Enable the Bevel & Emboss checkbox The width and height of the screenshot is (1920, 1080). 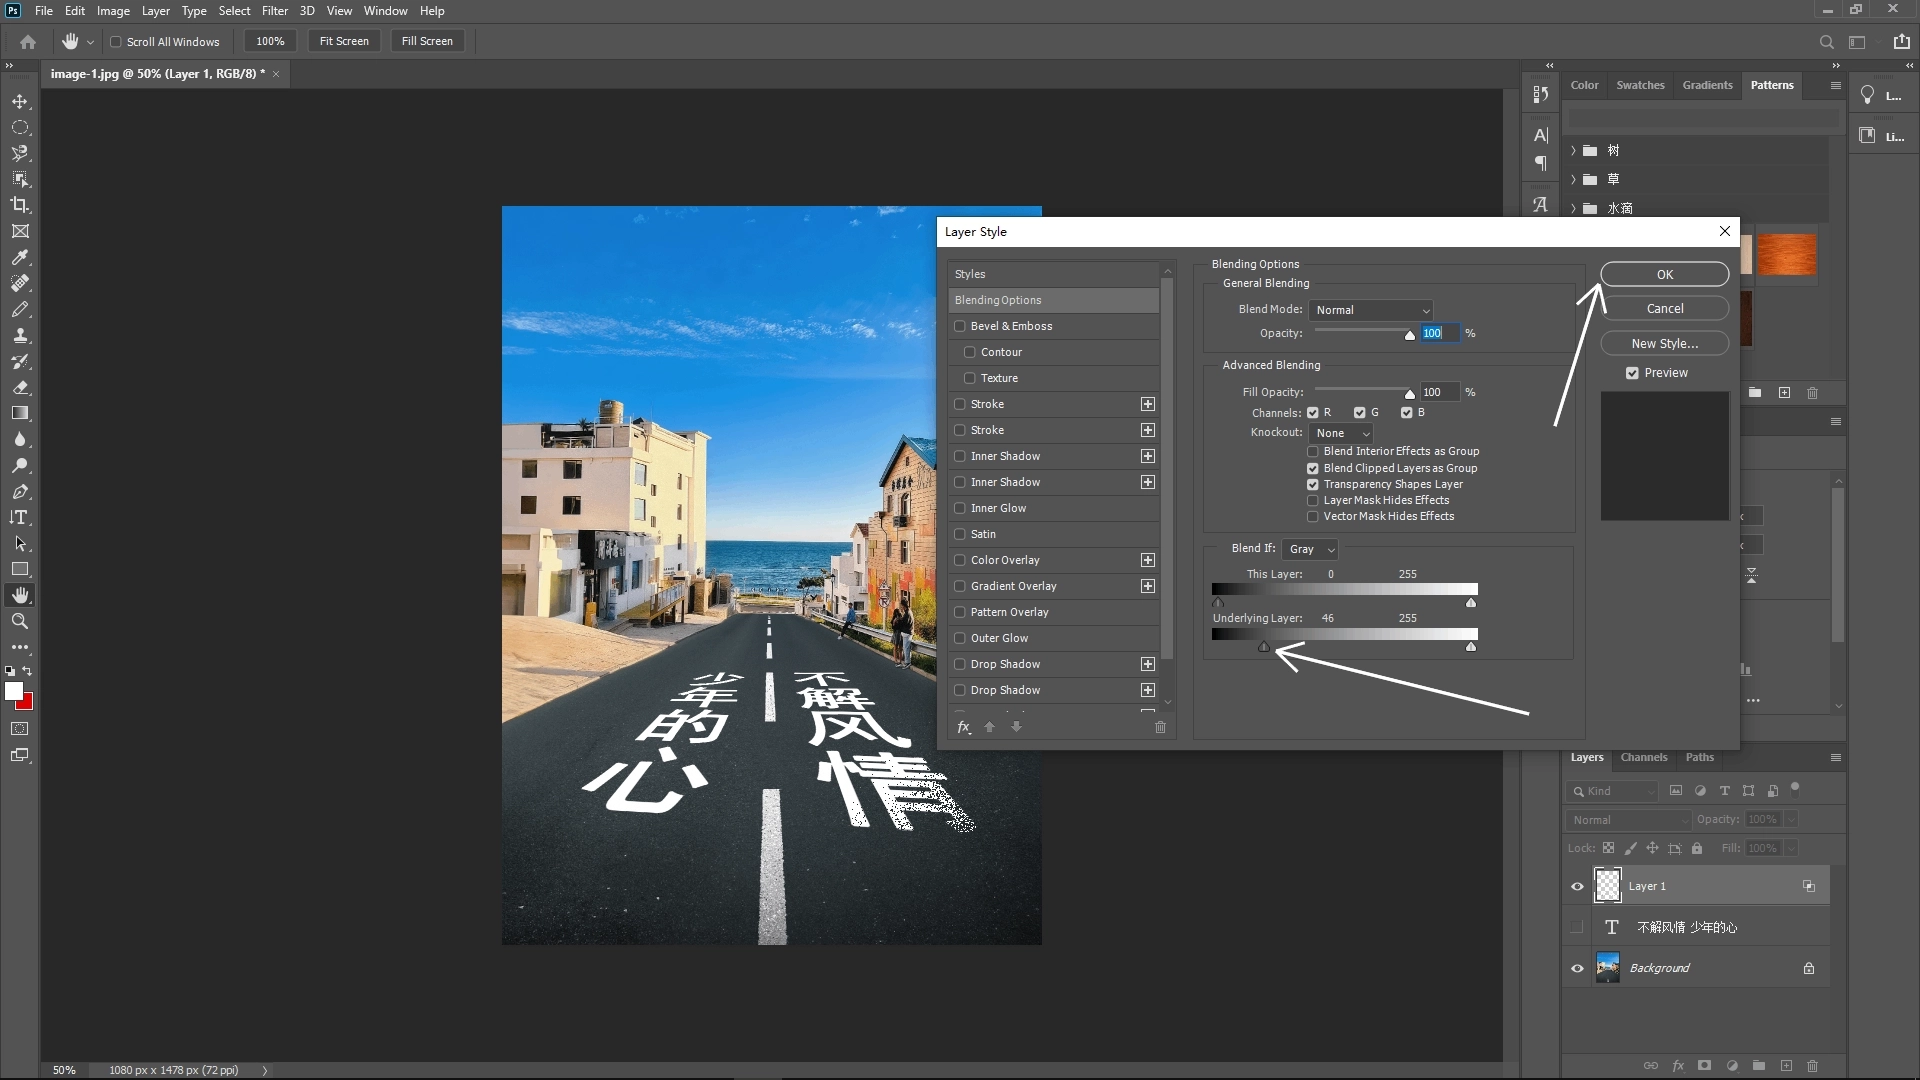click(961, 326)
